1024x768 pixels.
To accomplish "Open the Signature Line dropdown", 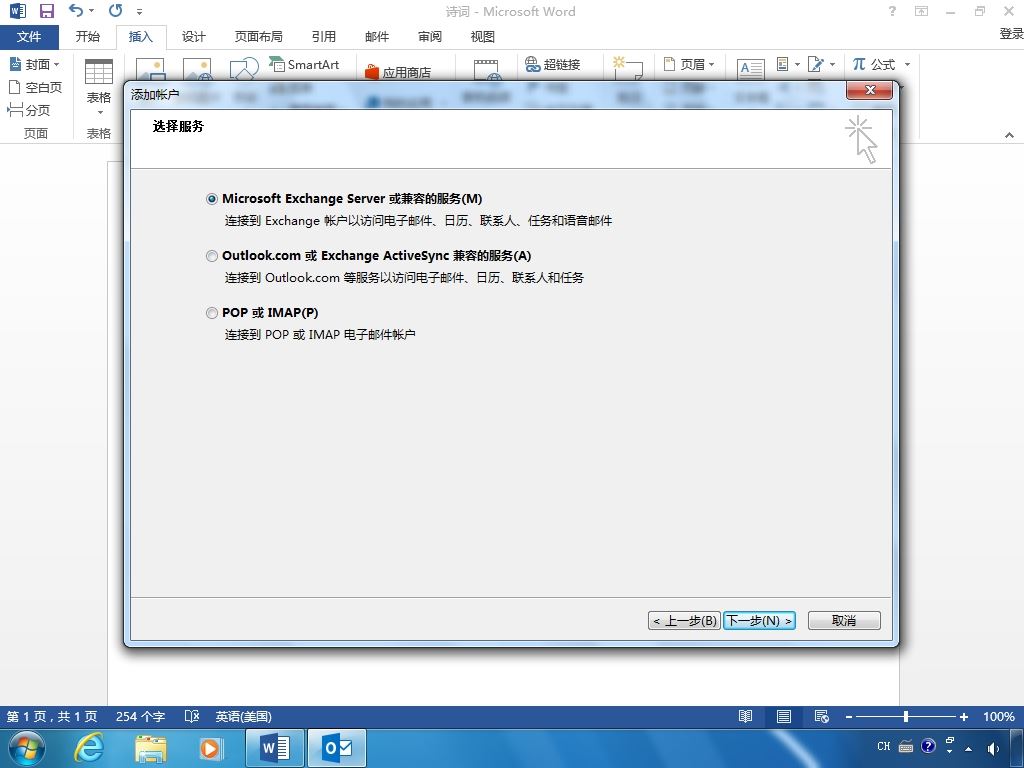I will (822, 64).
